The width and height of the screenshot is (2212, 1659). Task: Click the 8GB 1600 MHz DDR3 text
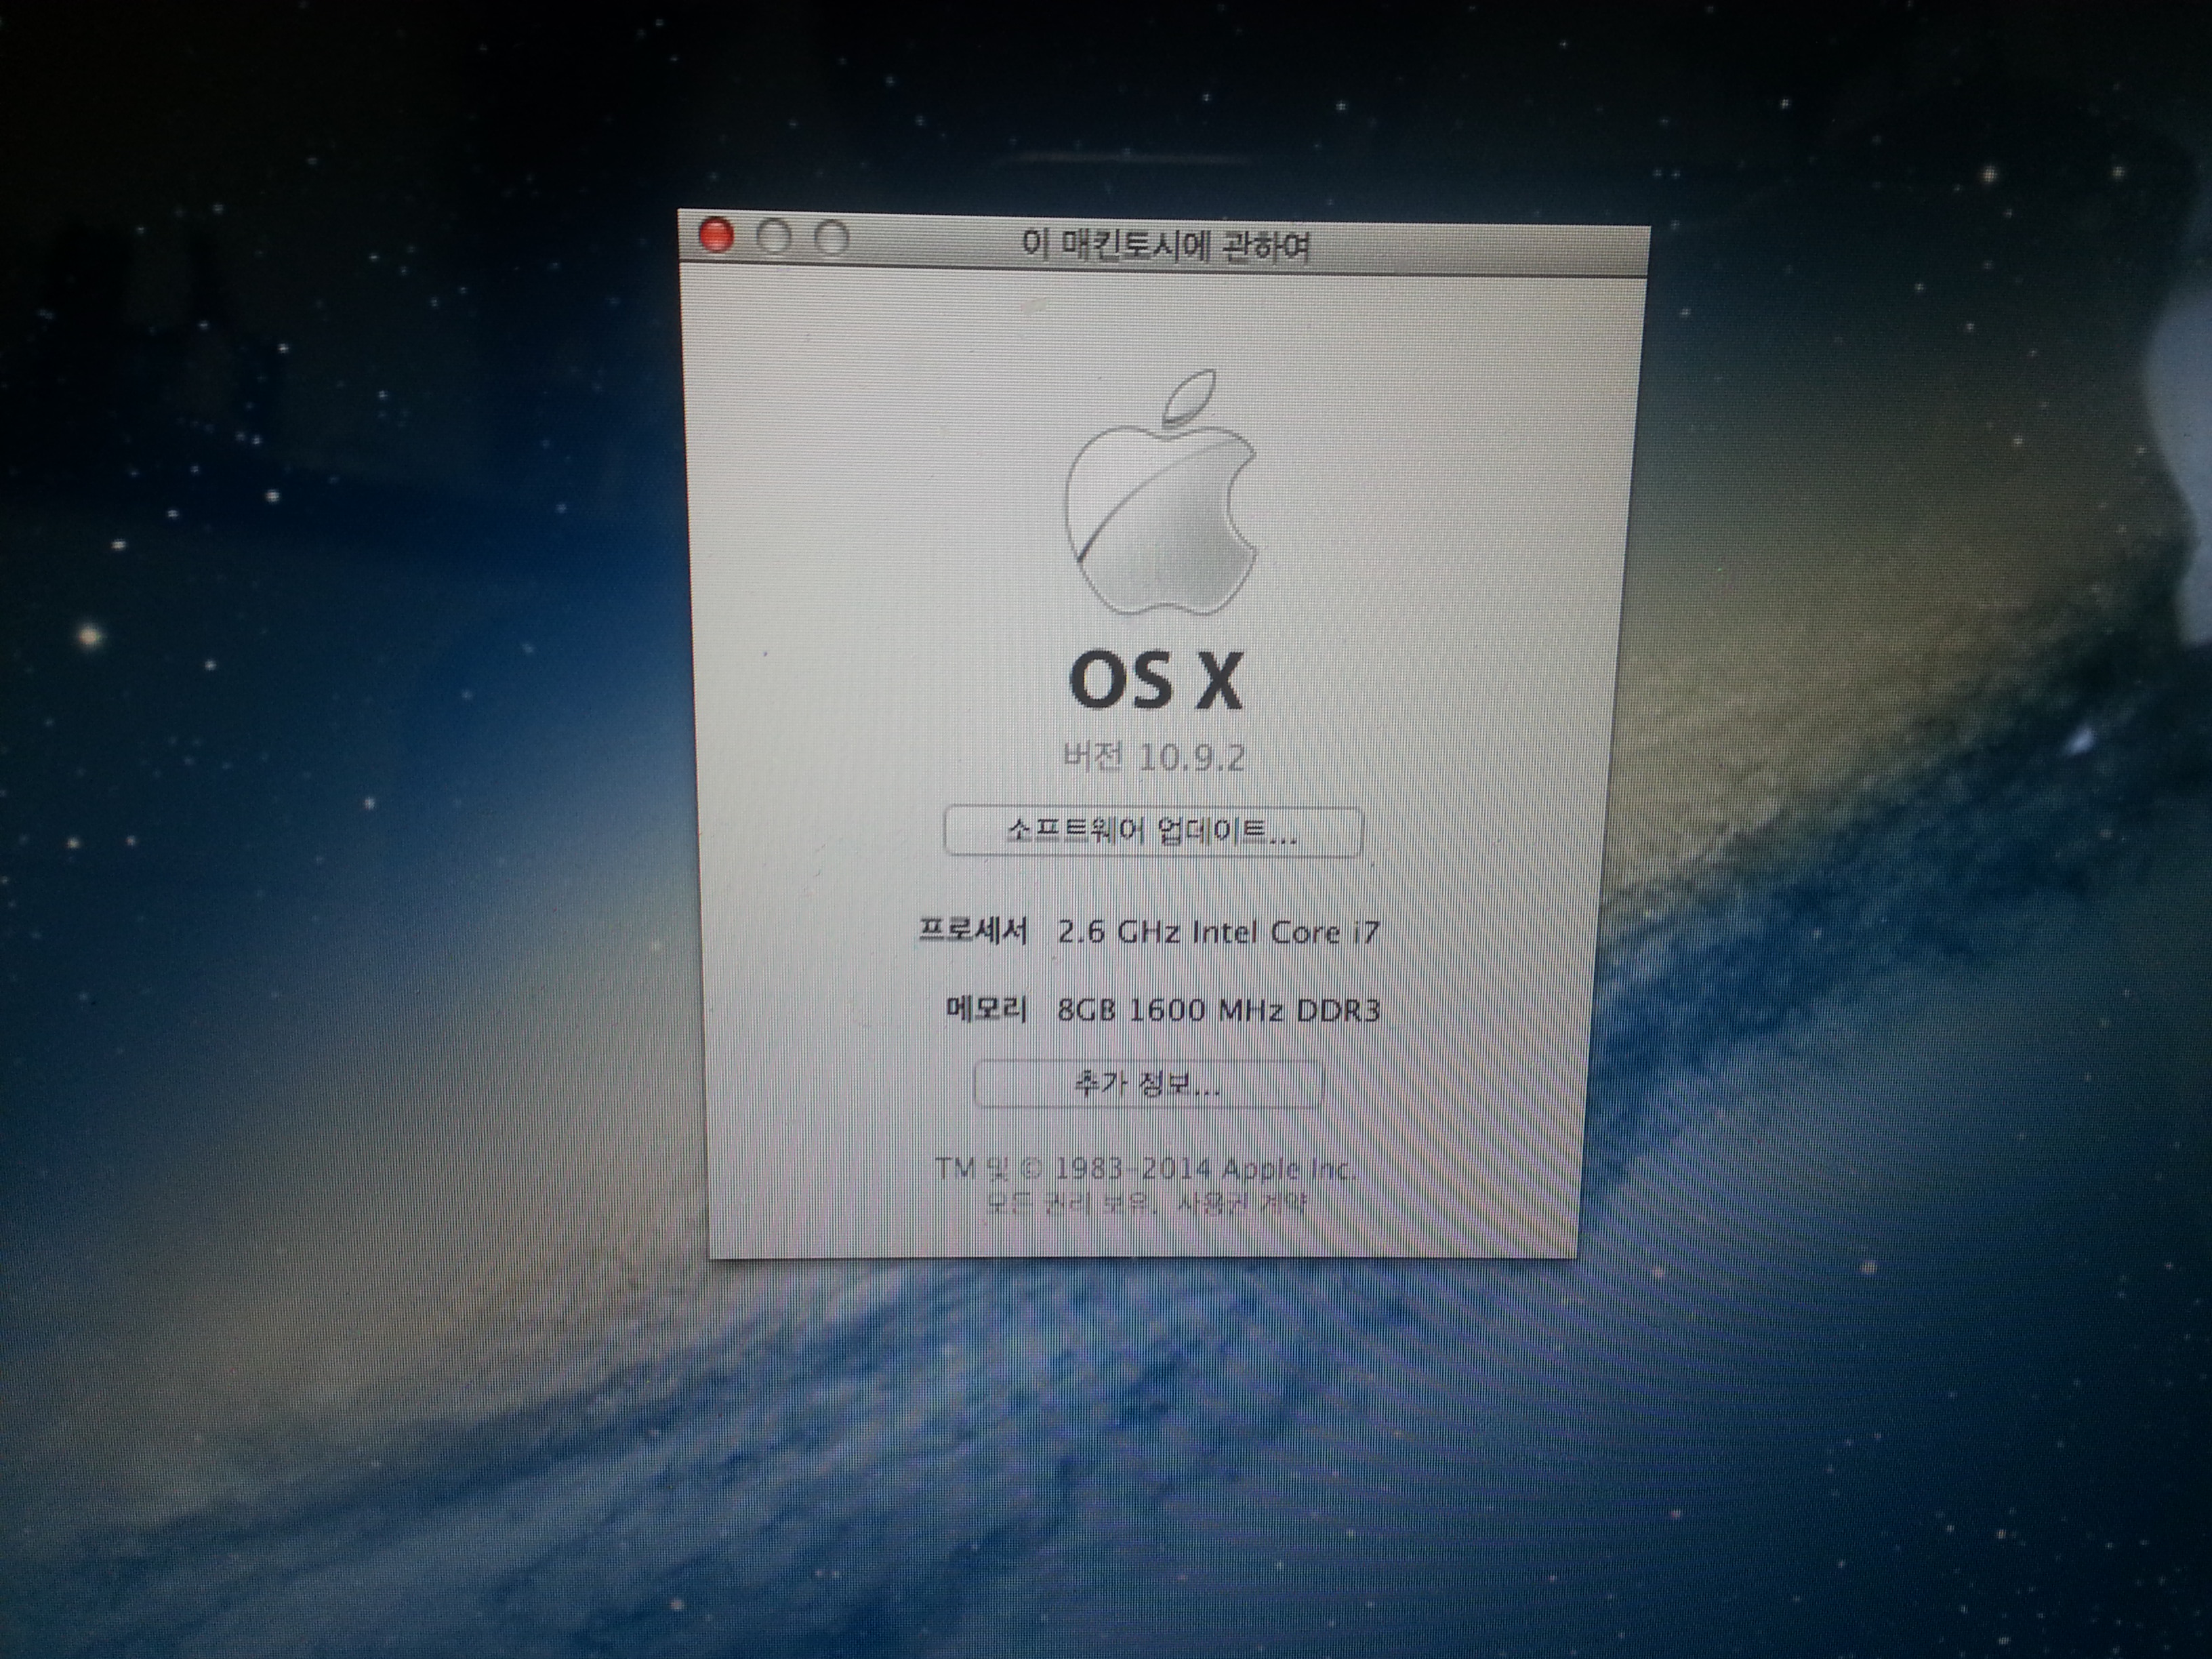pyautogui.click(x=1218, y=1010)
